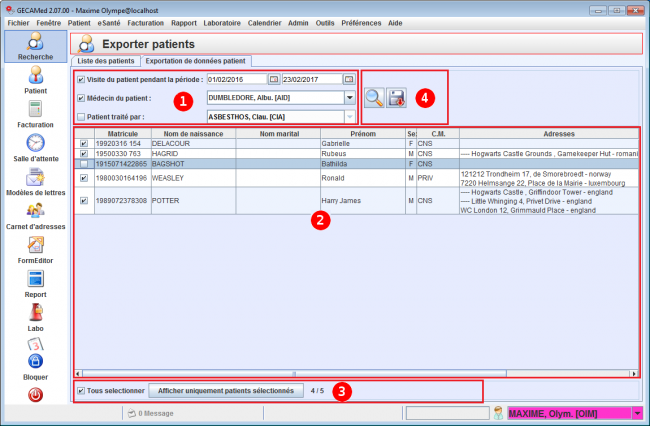Expand the Médecin du patient dropdown
The image size is (650, 426).
(349, 98)
